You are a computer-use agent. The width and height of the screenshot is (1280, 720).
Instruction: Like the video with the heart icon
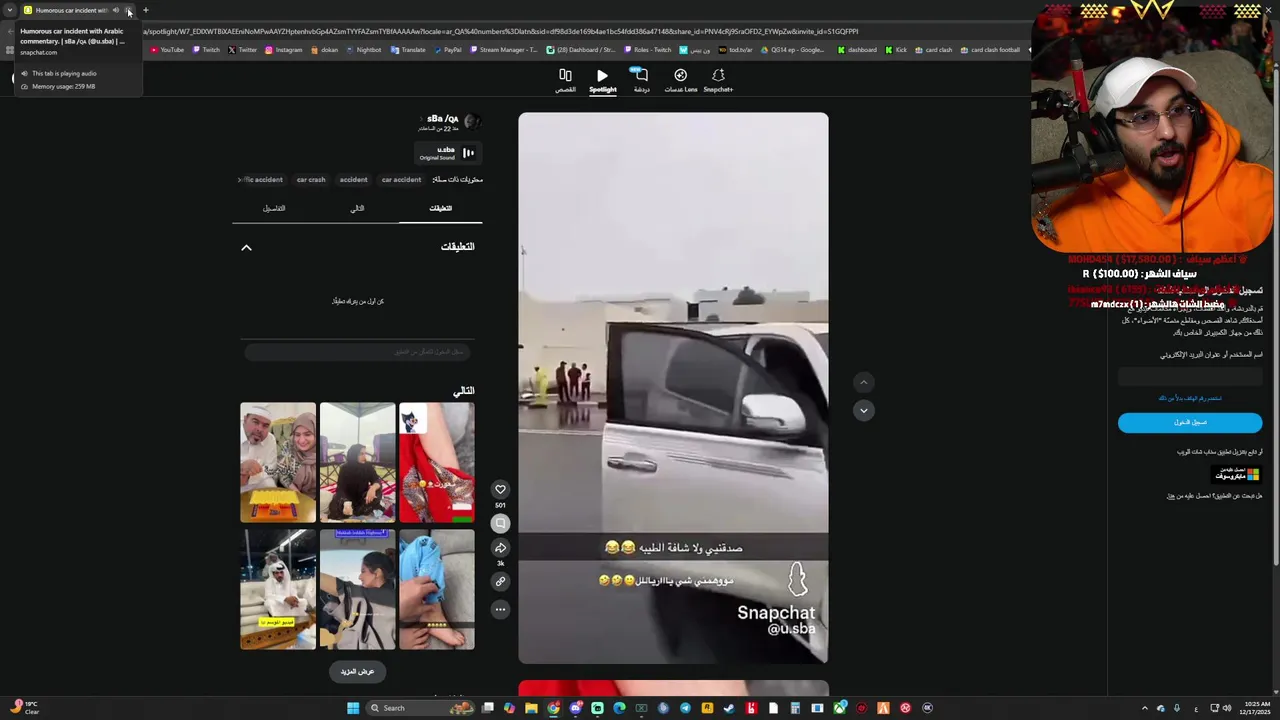click(x=500, y=489)
